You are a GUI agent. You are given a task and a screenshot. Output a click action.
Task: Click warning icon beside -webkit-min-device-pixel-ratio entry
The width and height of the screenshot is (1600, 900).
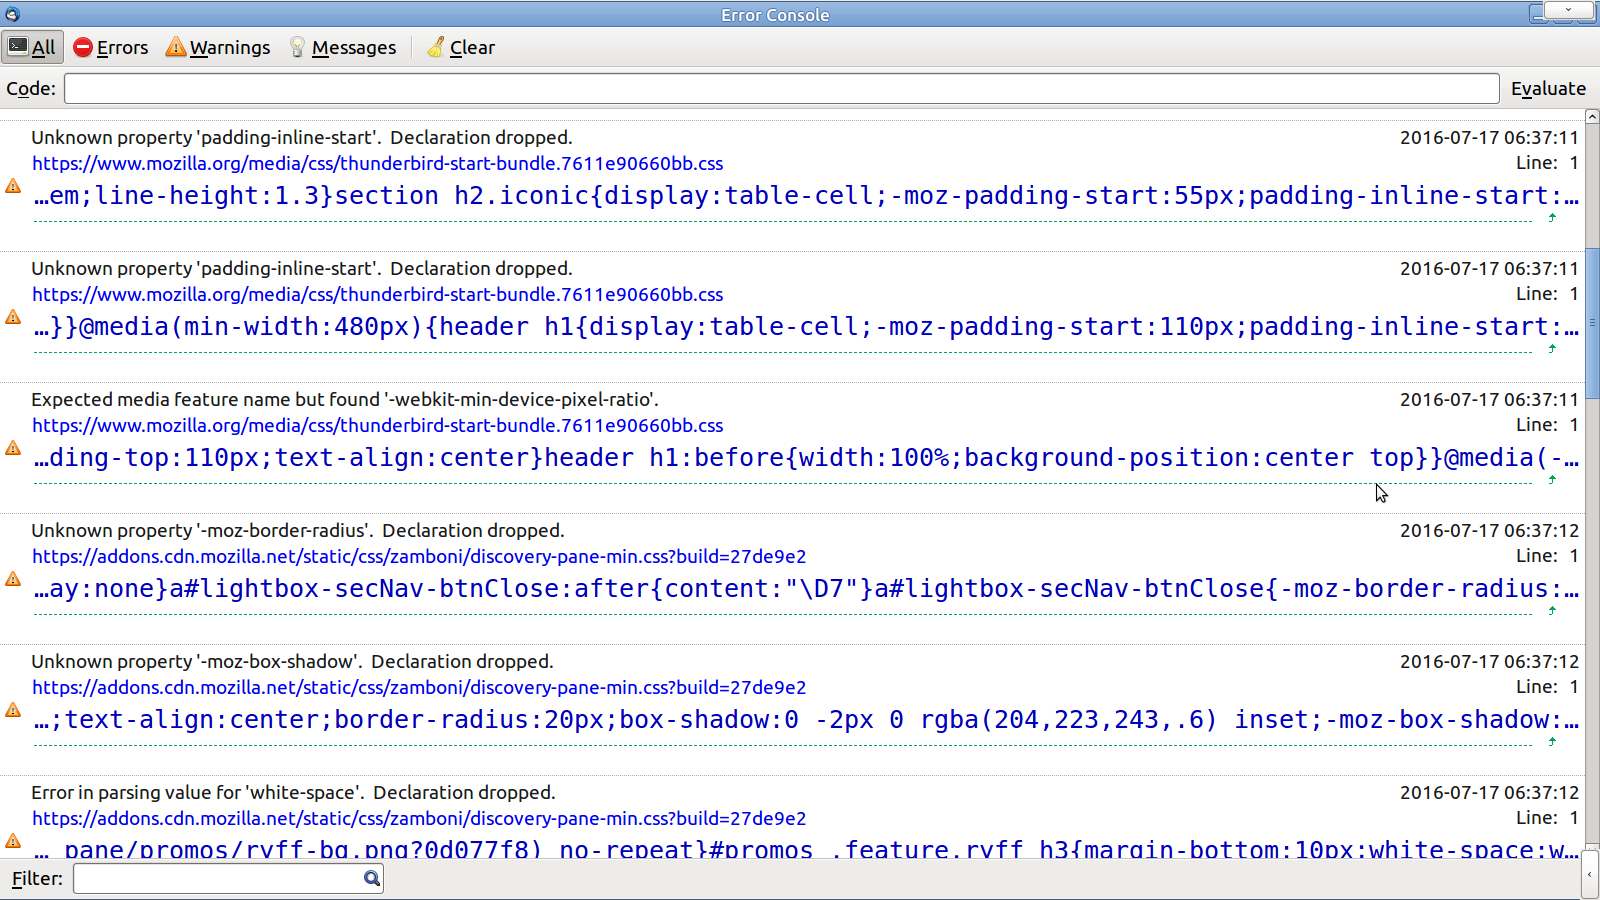pos(13,448)
